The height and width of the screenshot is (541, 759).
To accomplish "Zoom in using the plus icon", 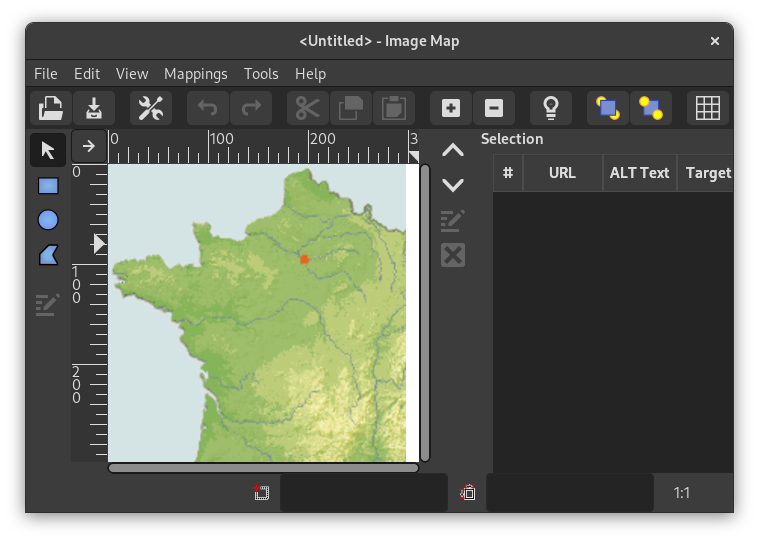I will (451, 108).
